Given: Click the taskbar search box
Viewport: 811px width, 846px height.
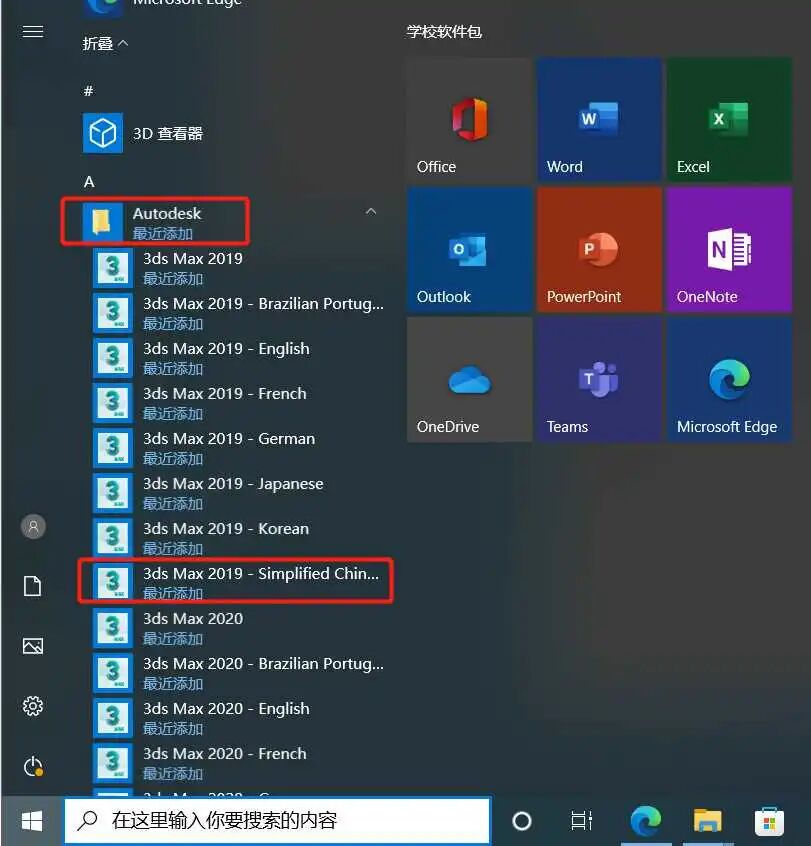Looking at the screenshot, I should click(x=277, y=821).
